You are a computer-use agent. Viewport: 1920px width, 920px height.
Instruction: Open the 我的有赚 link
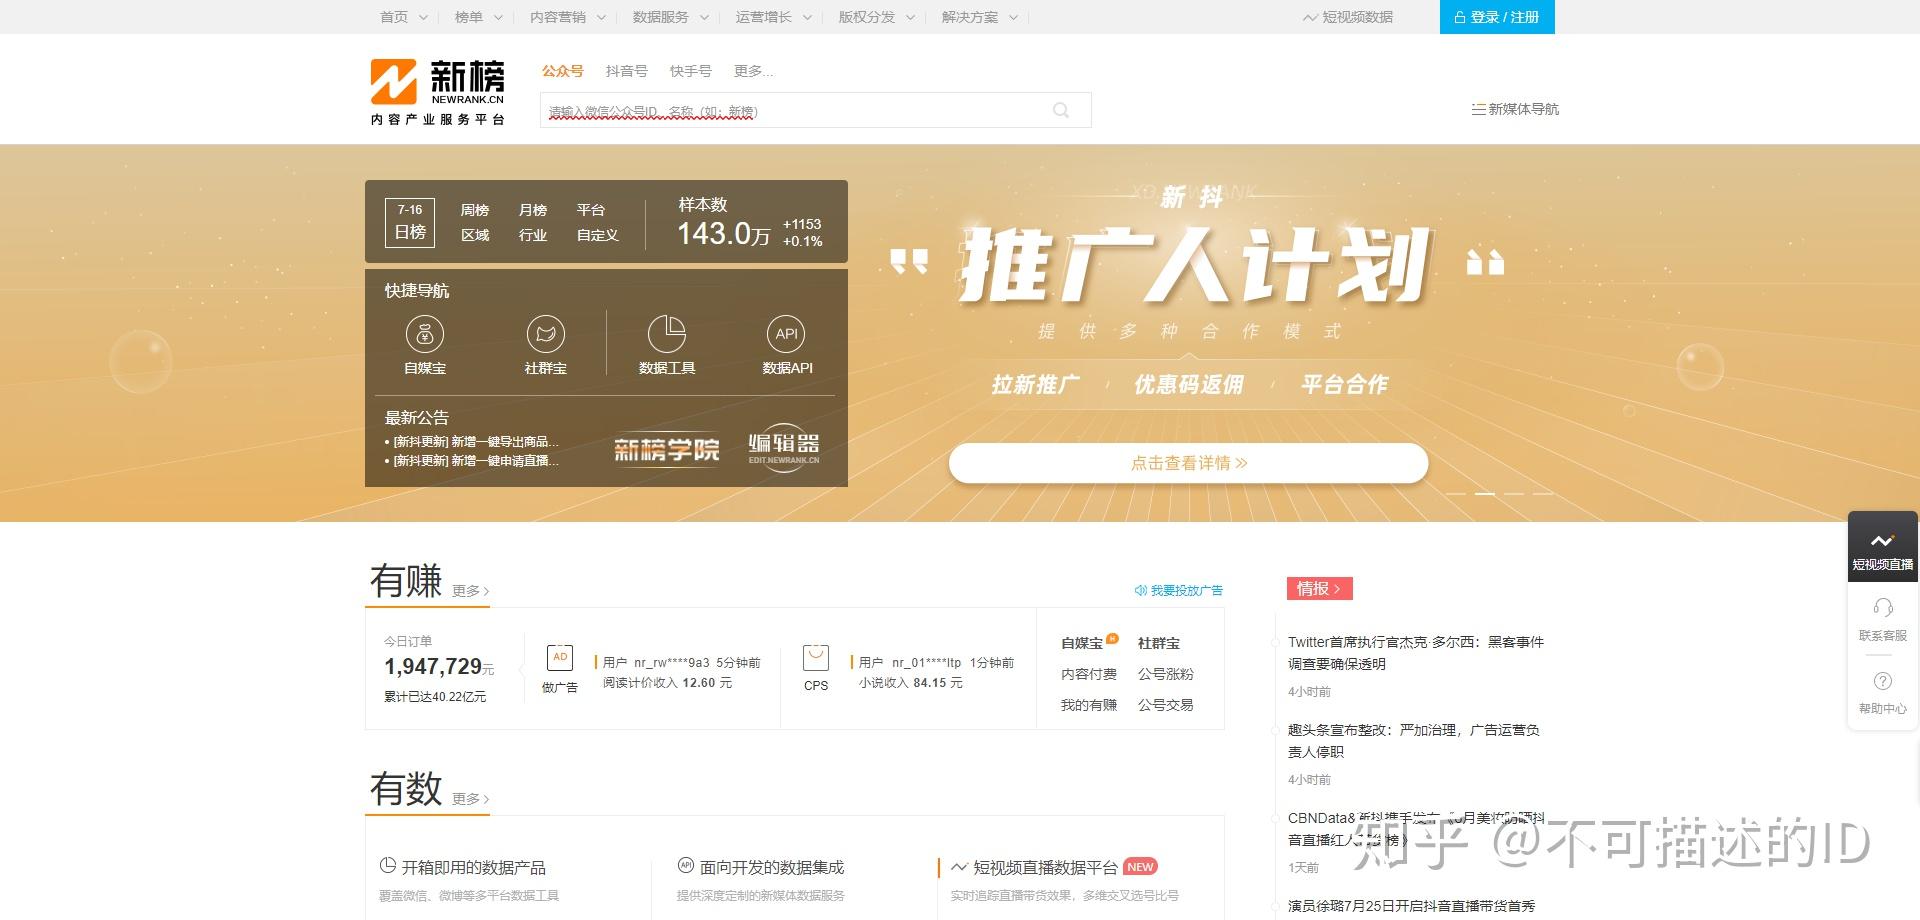coord(1089,706)
